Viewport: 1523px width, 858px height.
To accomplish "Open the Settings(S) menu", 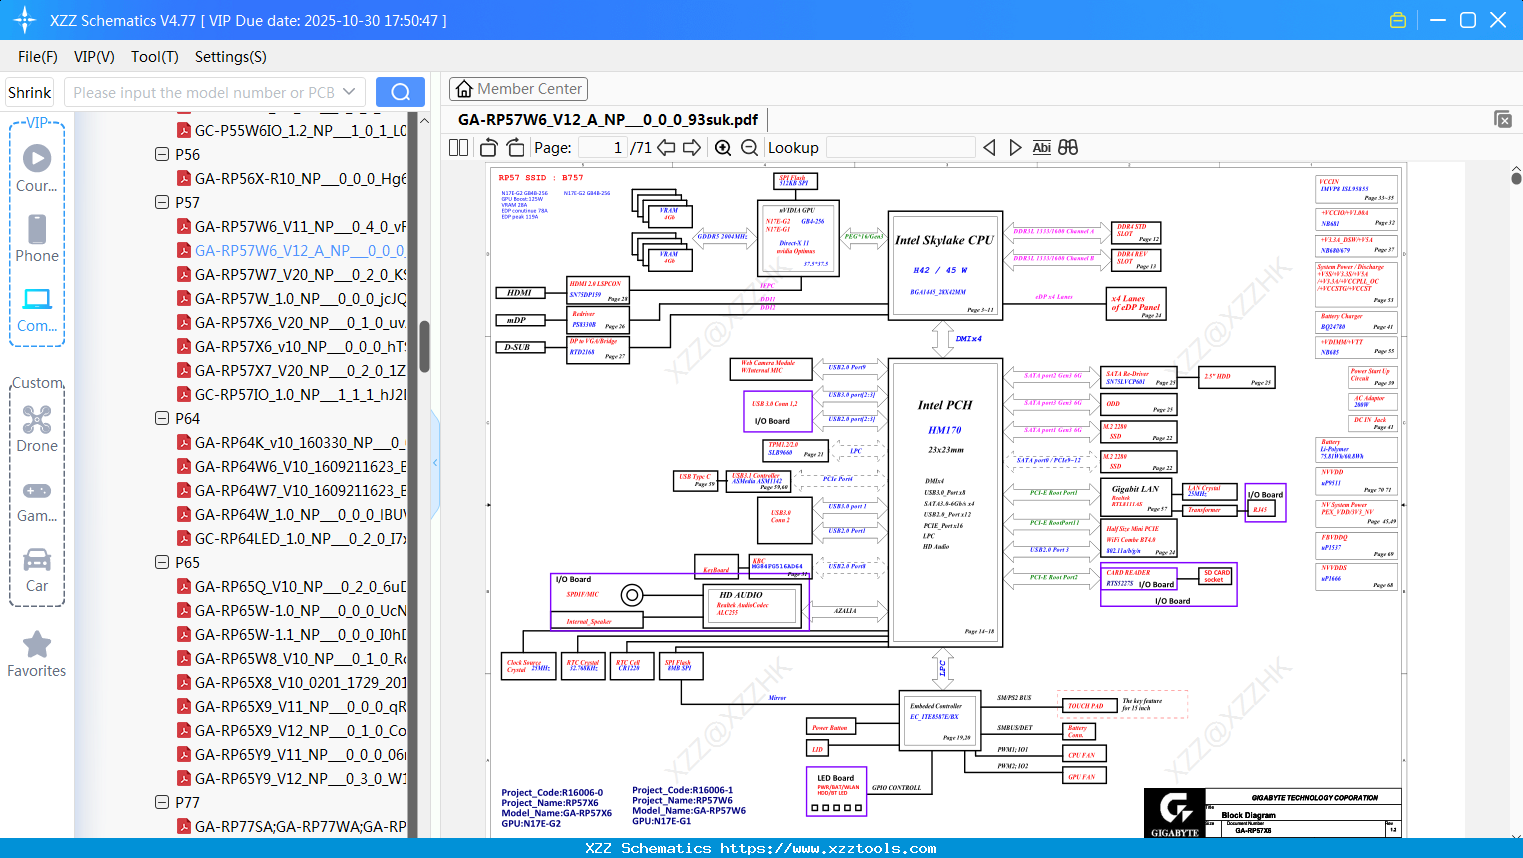I will (231, 57).
